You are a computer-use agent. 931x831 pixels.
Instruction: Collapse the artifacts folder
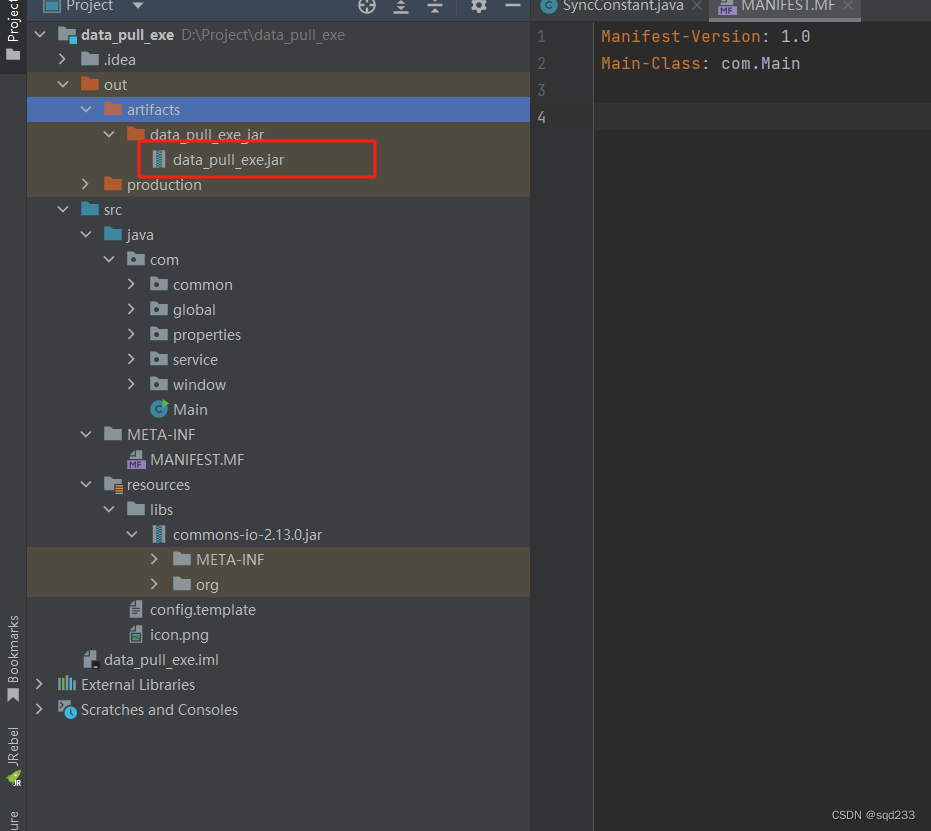pyautogui.click(x=86, y=109)
